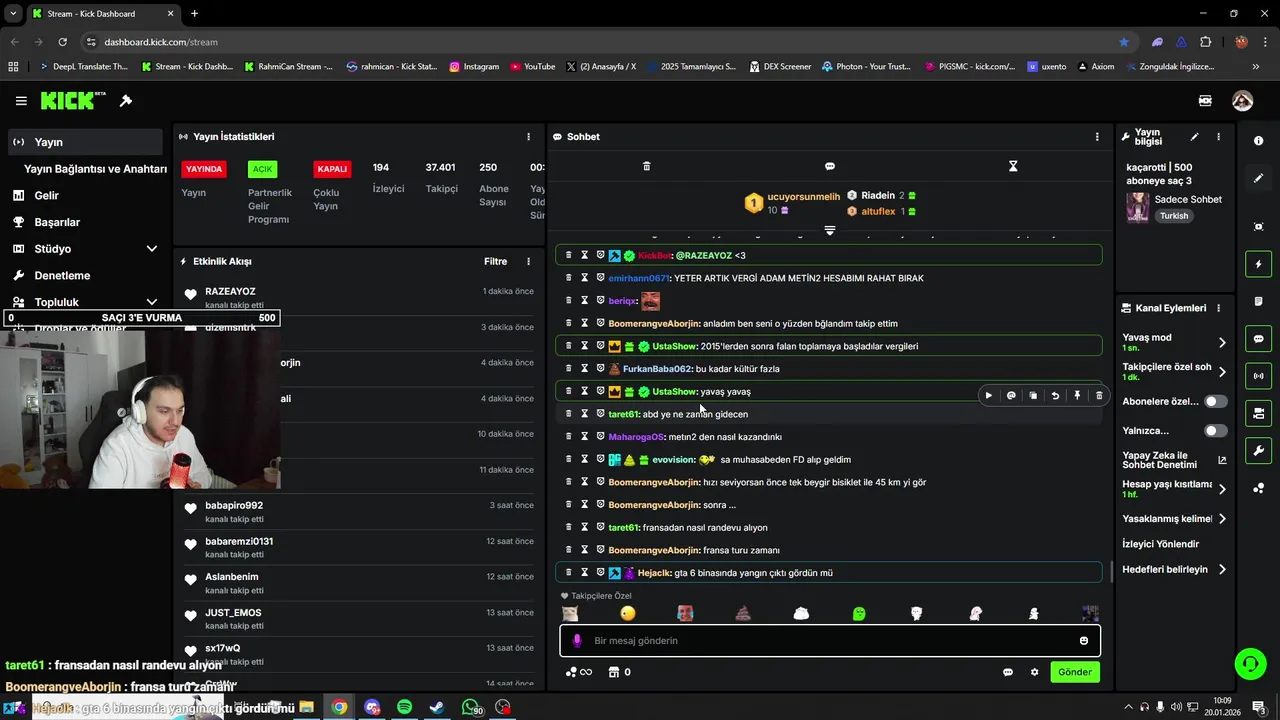Screen dimensions: 1280x720
Task: Click the wrench icon in right sidebar
Action: (1258, 451)
